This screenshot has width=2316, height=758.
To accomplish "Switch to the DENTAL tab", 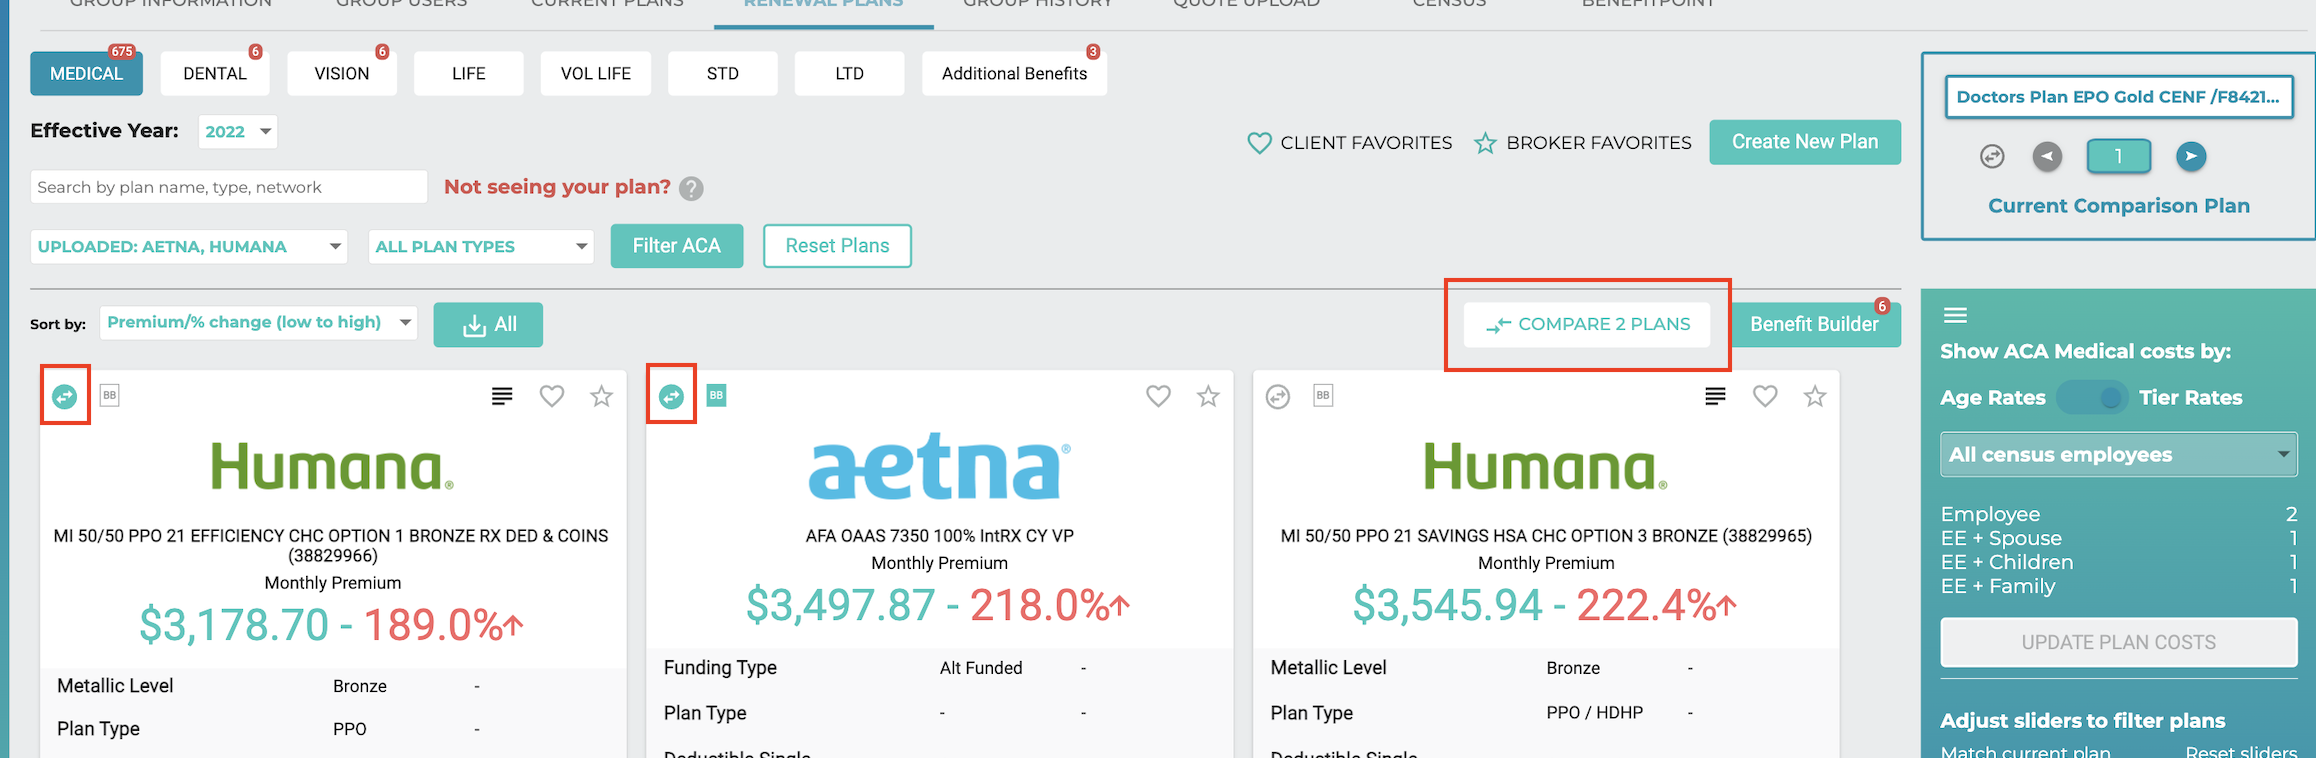I will click(x=215, y=74).
